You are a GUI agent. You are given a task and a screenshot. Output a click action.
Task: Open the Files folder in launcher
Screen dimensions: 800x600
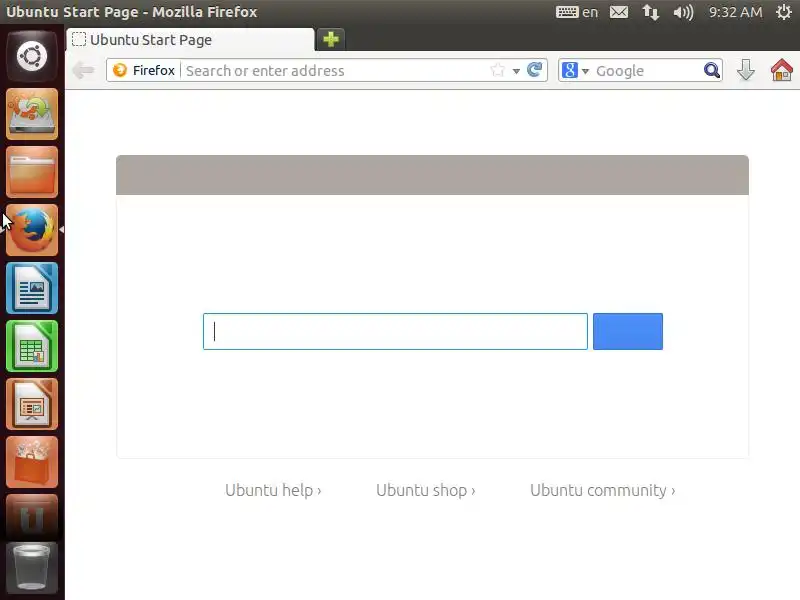click(32, 172)
